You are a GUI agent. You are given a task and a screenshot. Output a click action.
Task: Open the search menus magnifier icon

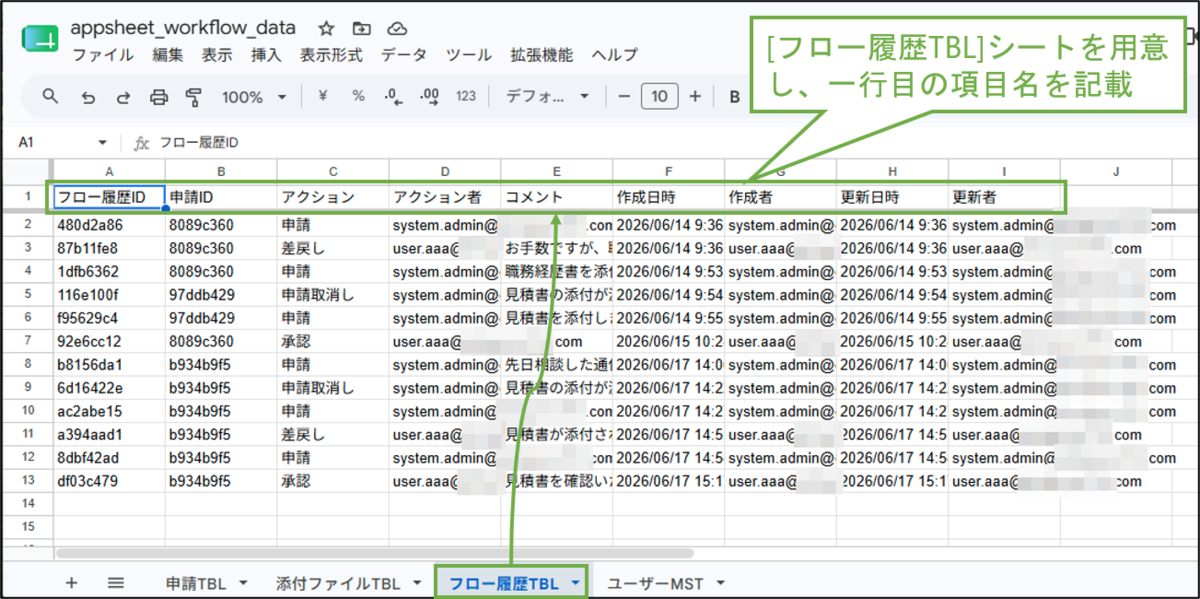coord(51,97)
